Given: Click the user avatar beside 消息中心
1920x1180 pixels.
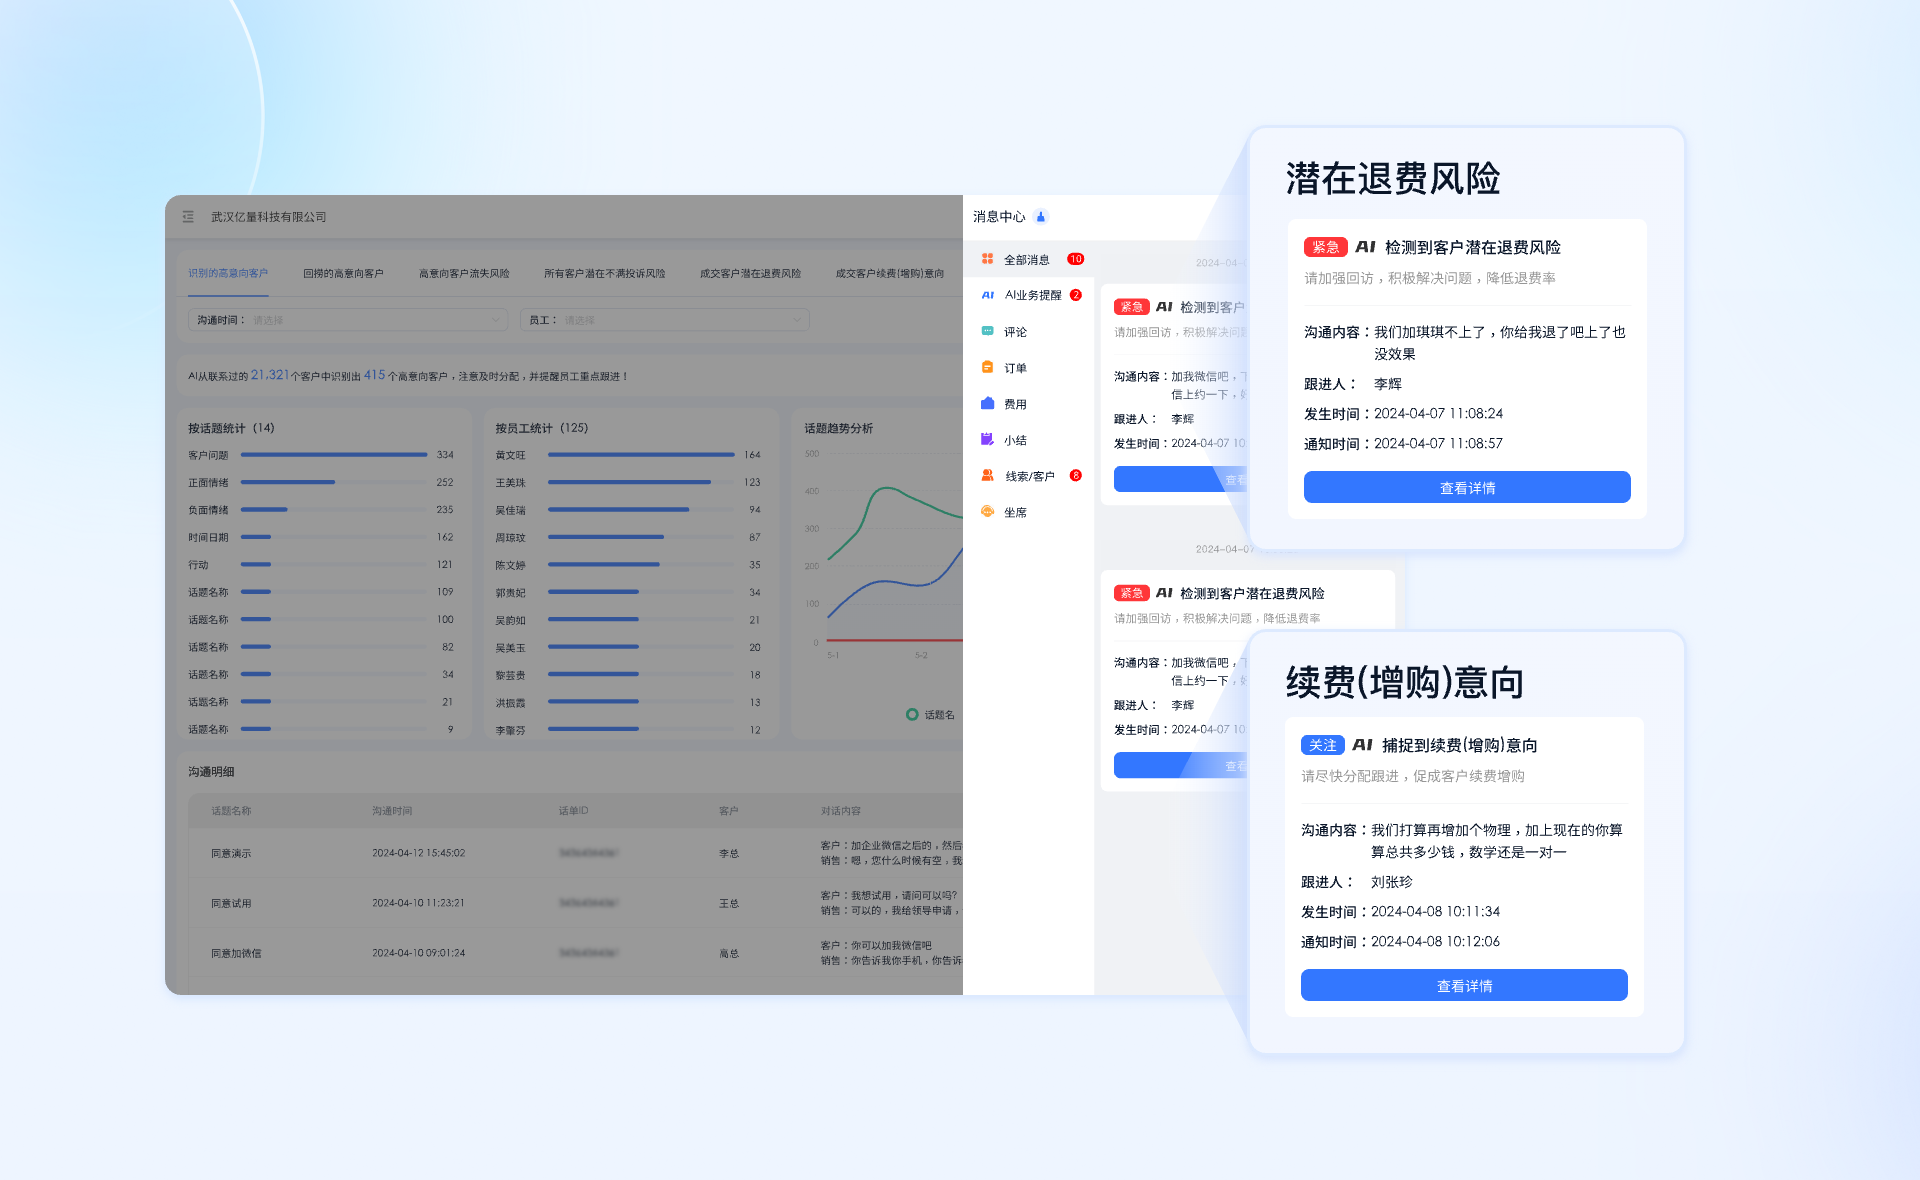Looking at the screenshot, I should pos(1040,216).
